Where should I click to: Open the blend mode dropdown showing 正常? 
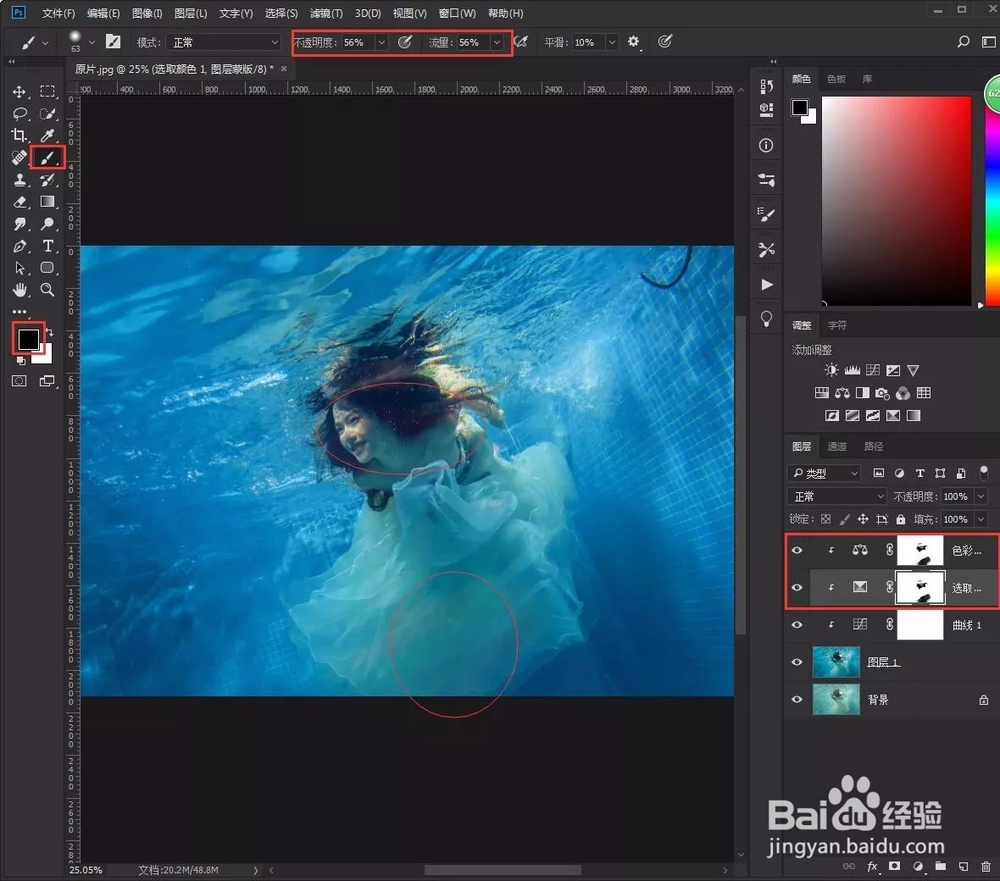pyautogui.click(x=836, y=496)
